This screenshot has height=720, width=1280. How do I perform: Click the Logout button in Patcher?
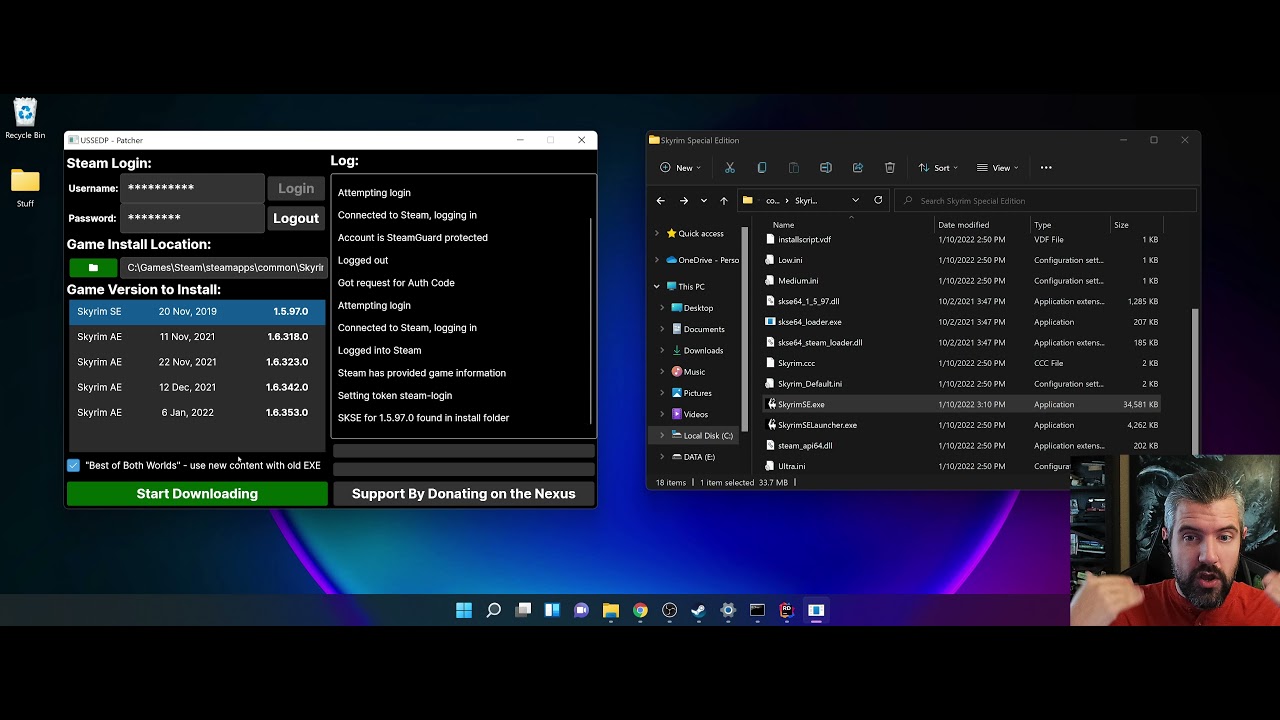[x=296, y=218]
